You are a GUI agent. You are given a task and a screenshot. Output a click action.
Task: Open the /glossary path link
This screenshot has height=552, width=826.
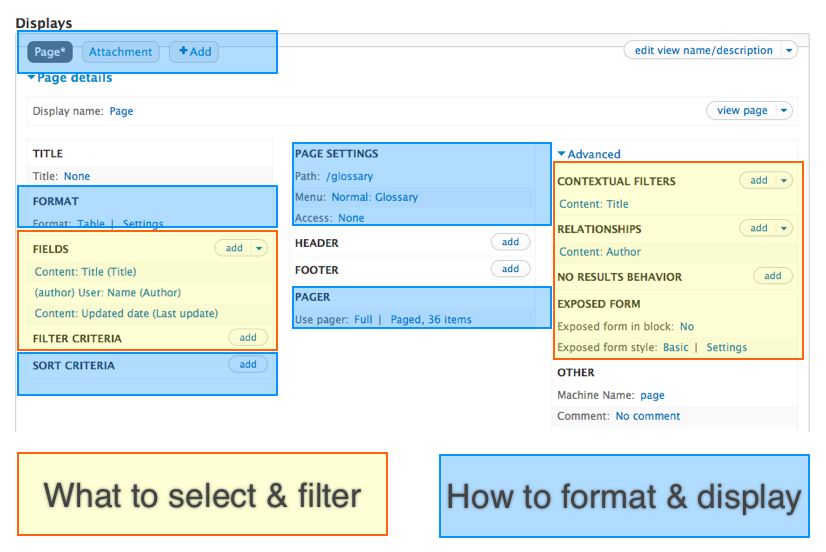tap(349, 176)
